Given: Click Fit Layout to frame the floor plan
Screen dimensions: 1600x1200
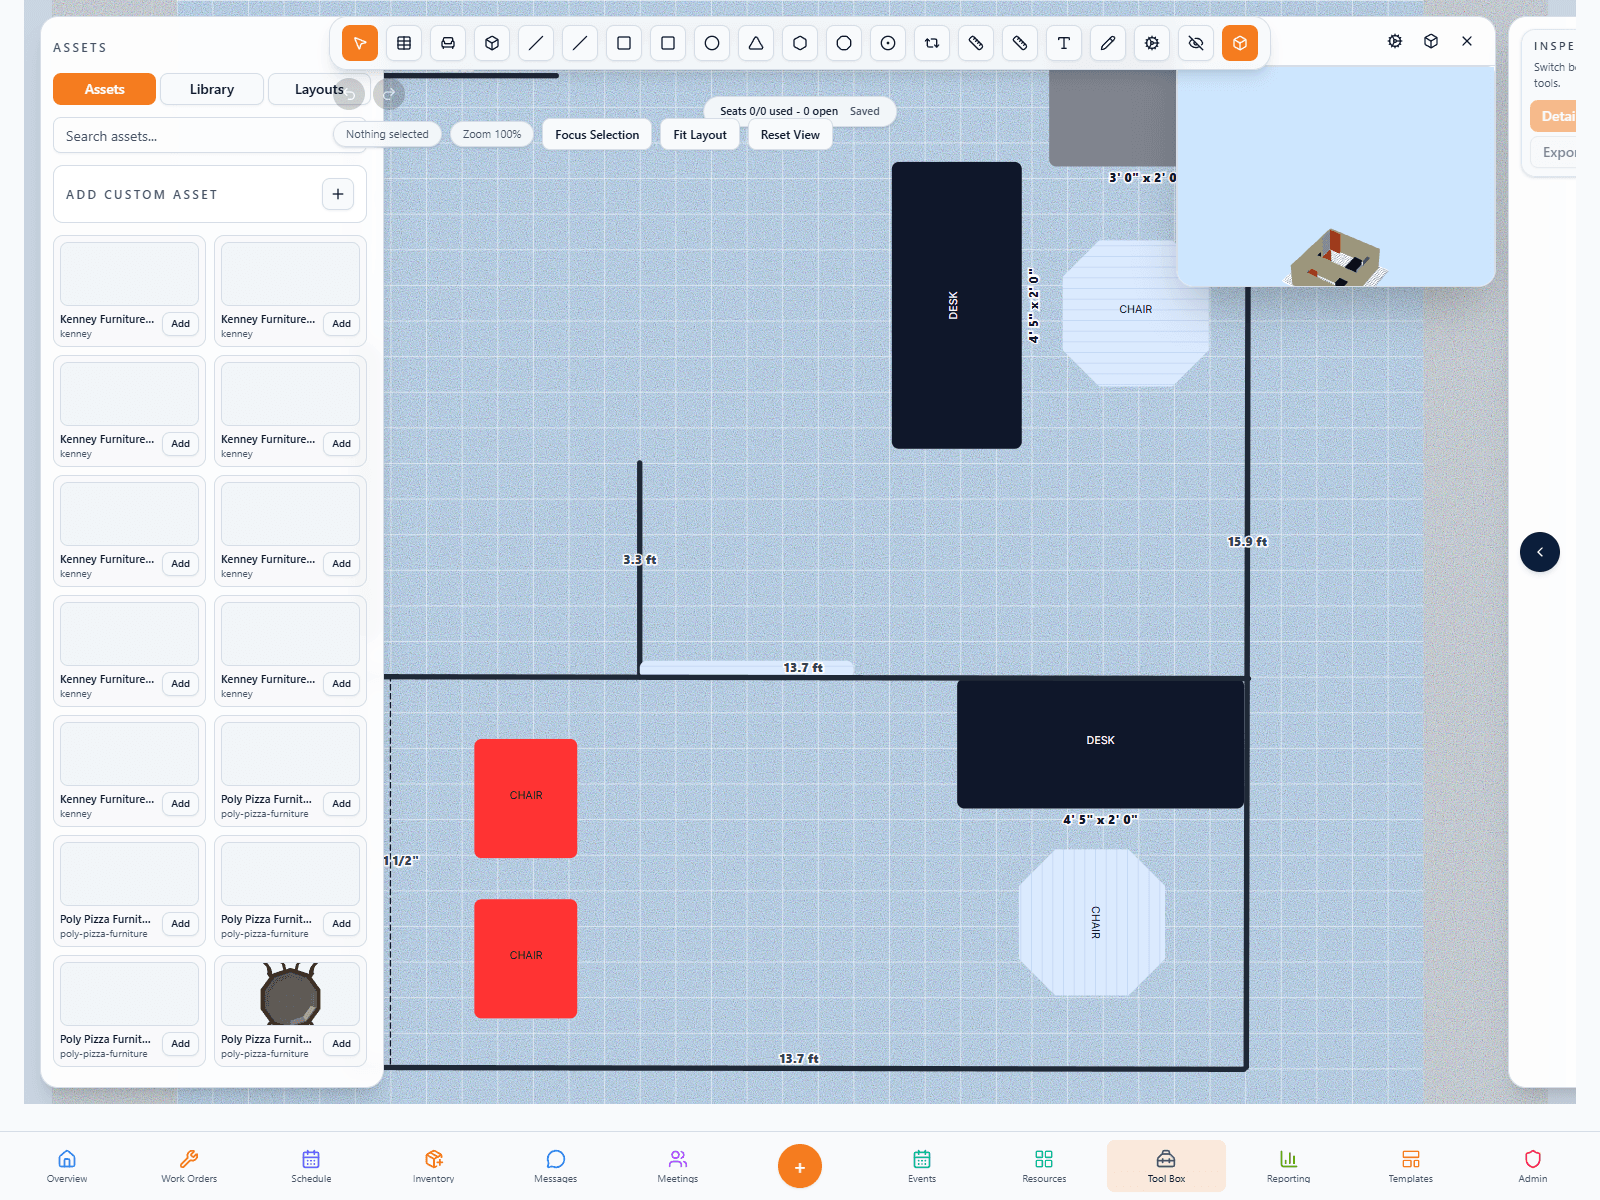Looking at the screenshot, I should [700, 134].
